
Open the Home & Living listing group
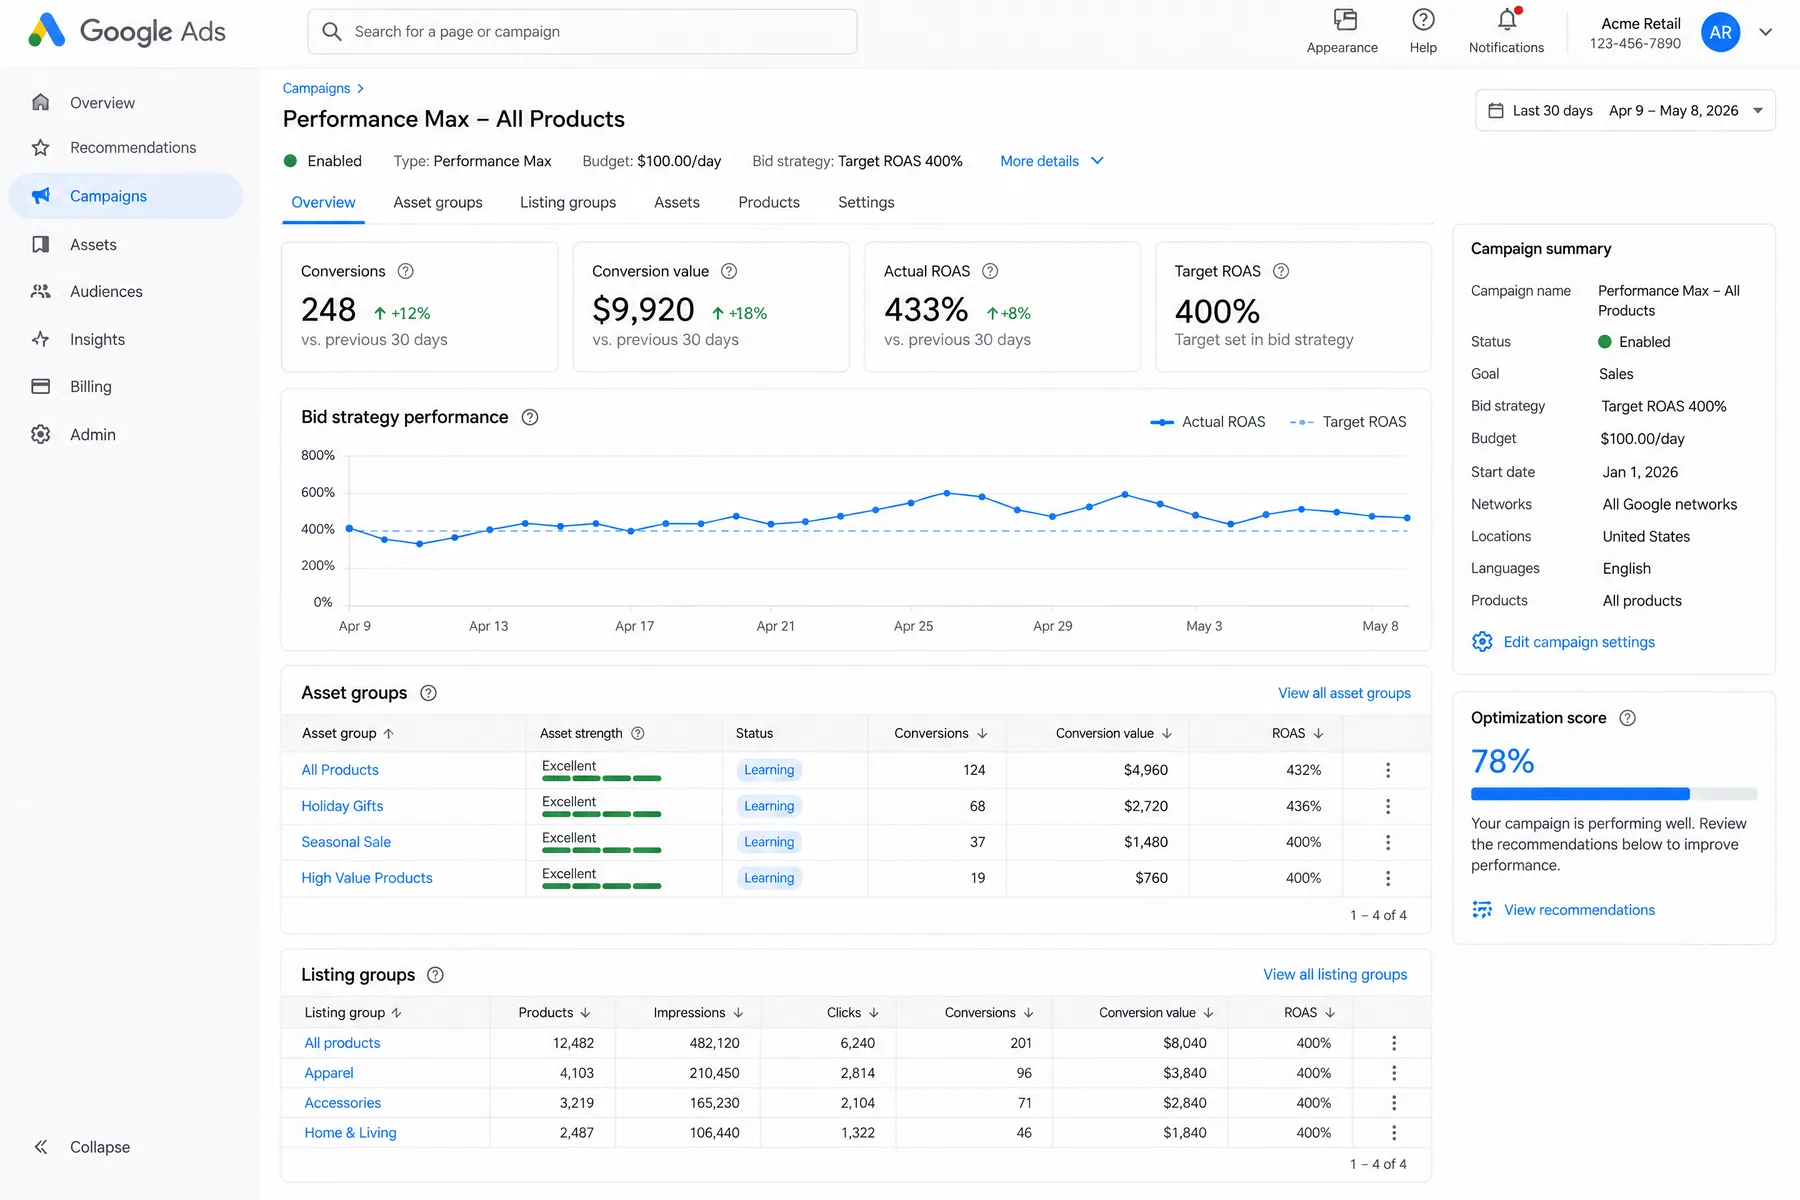coord(350,1133)
